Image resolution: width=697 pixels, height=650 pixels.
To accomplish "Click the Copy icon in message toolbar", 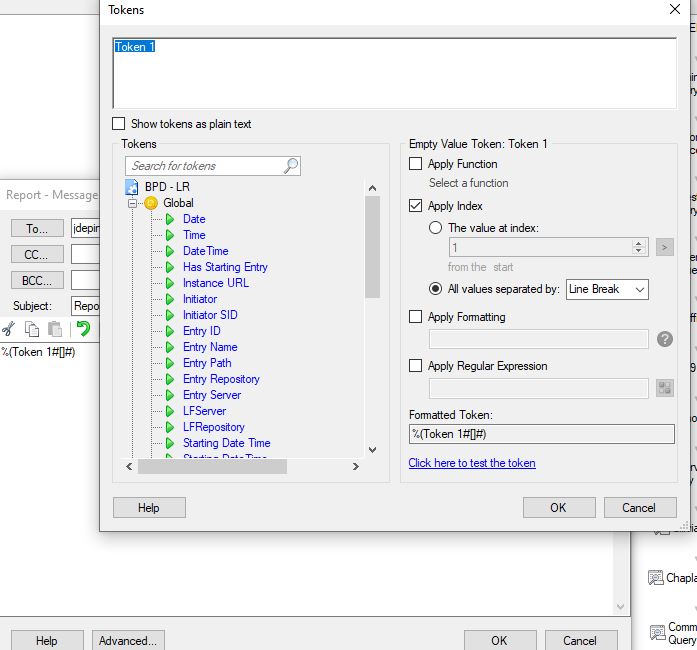I will coord(32,329).
